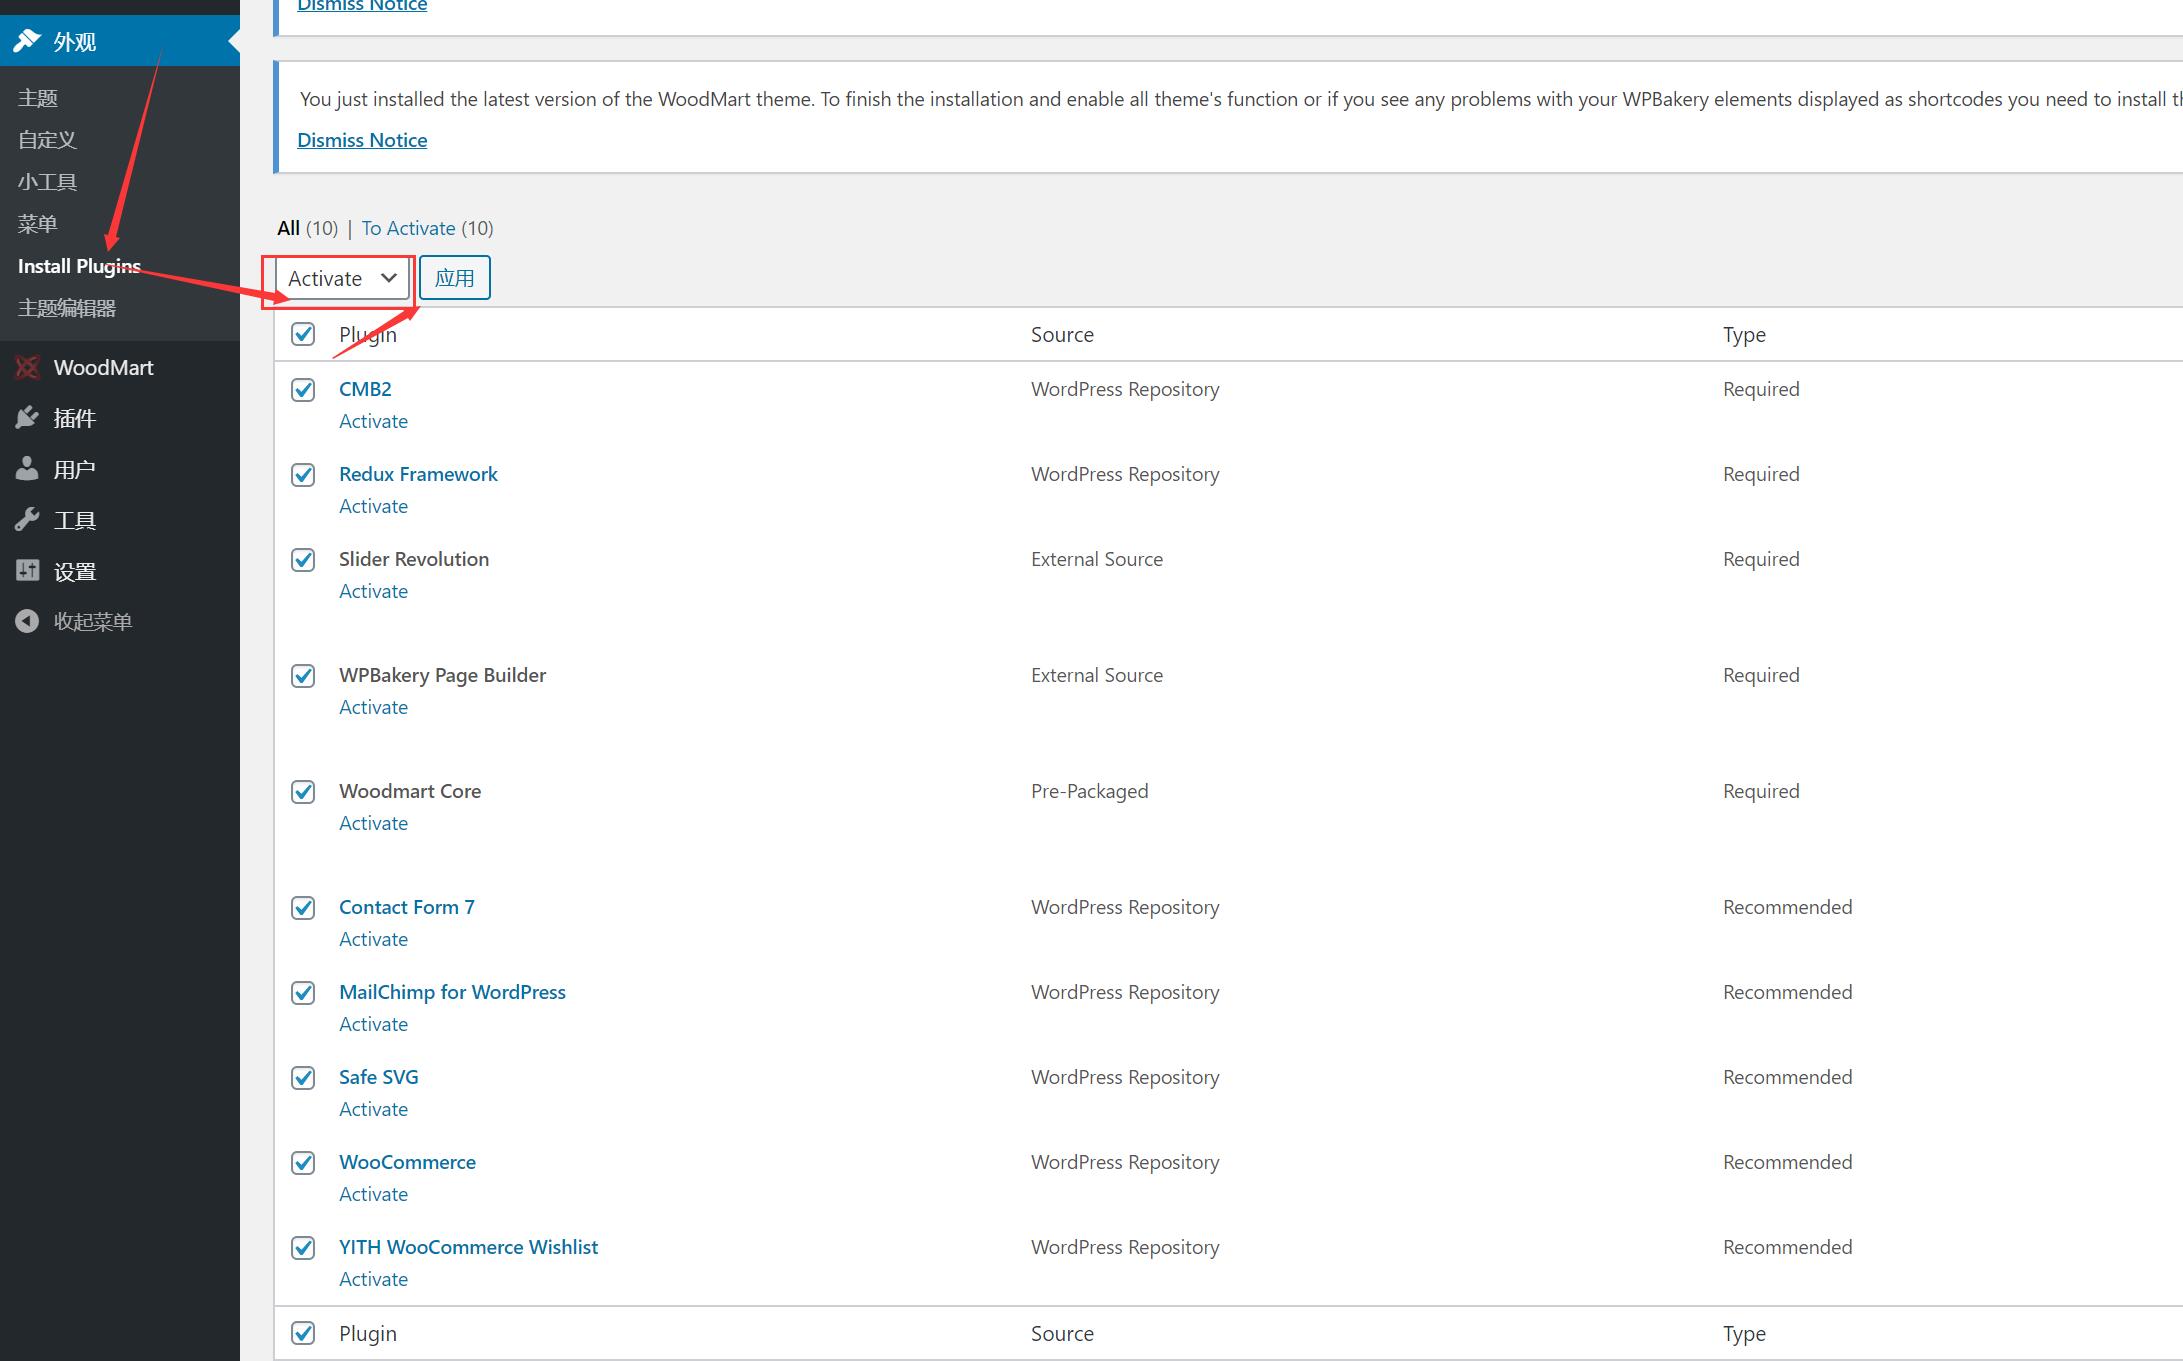
Task: Click Activate link under Contact Form 7
Action: (373, 939)
